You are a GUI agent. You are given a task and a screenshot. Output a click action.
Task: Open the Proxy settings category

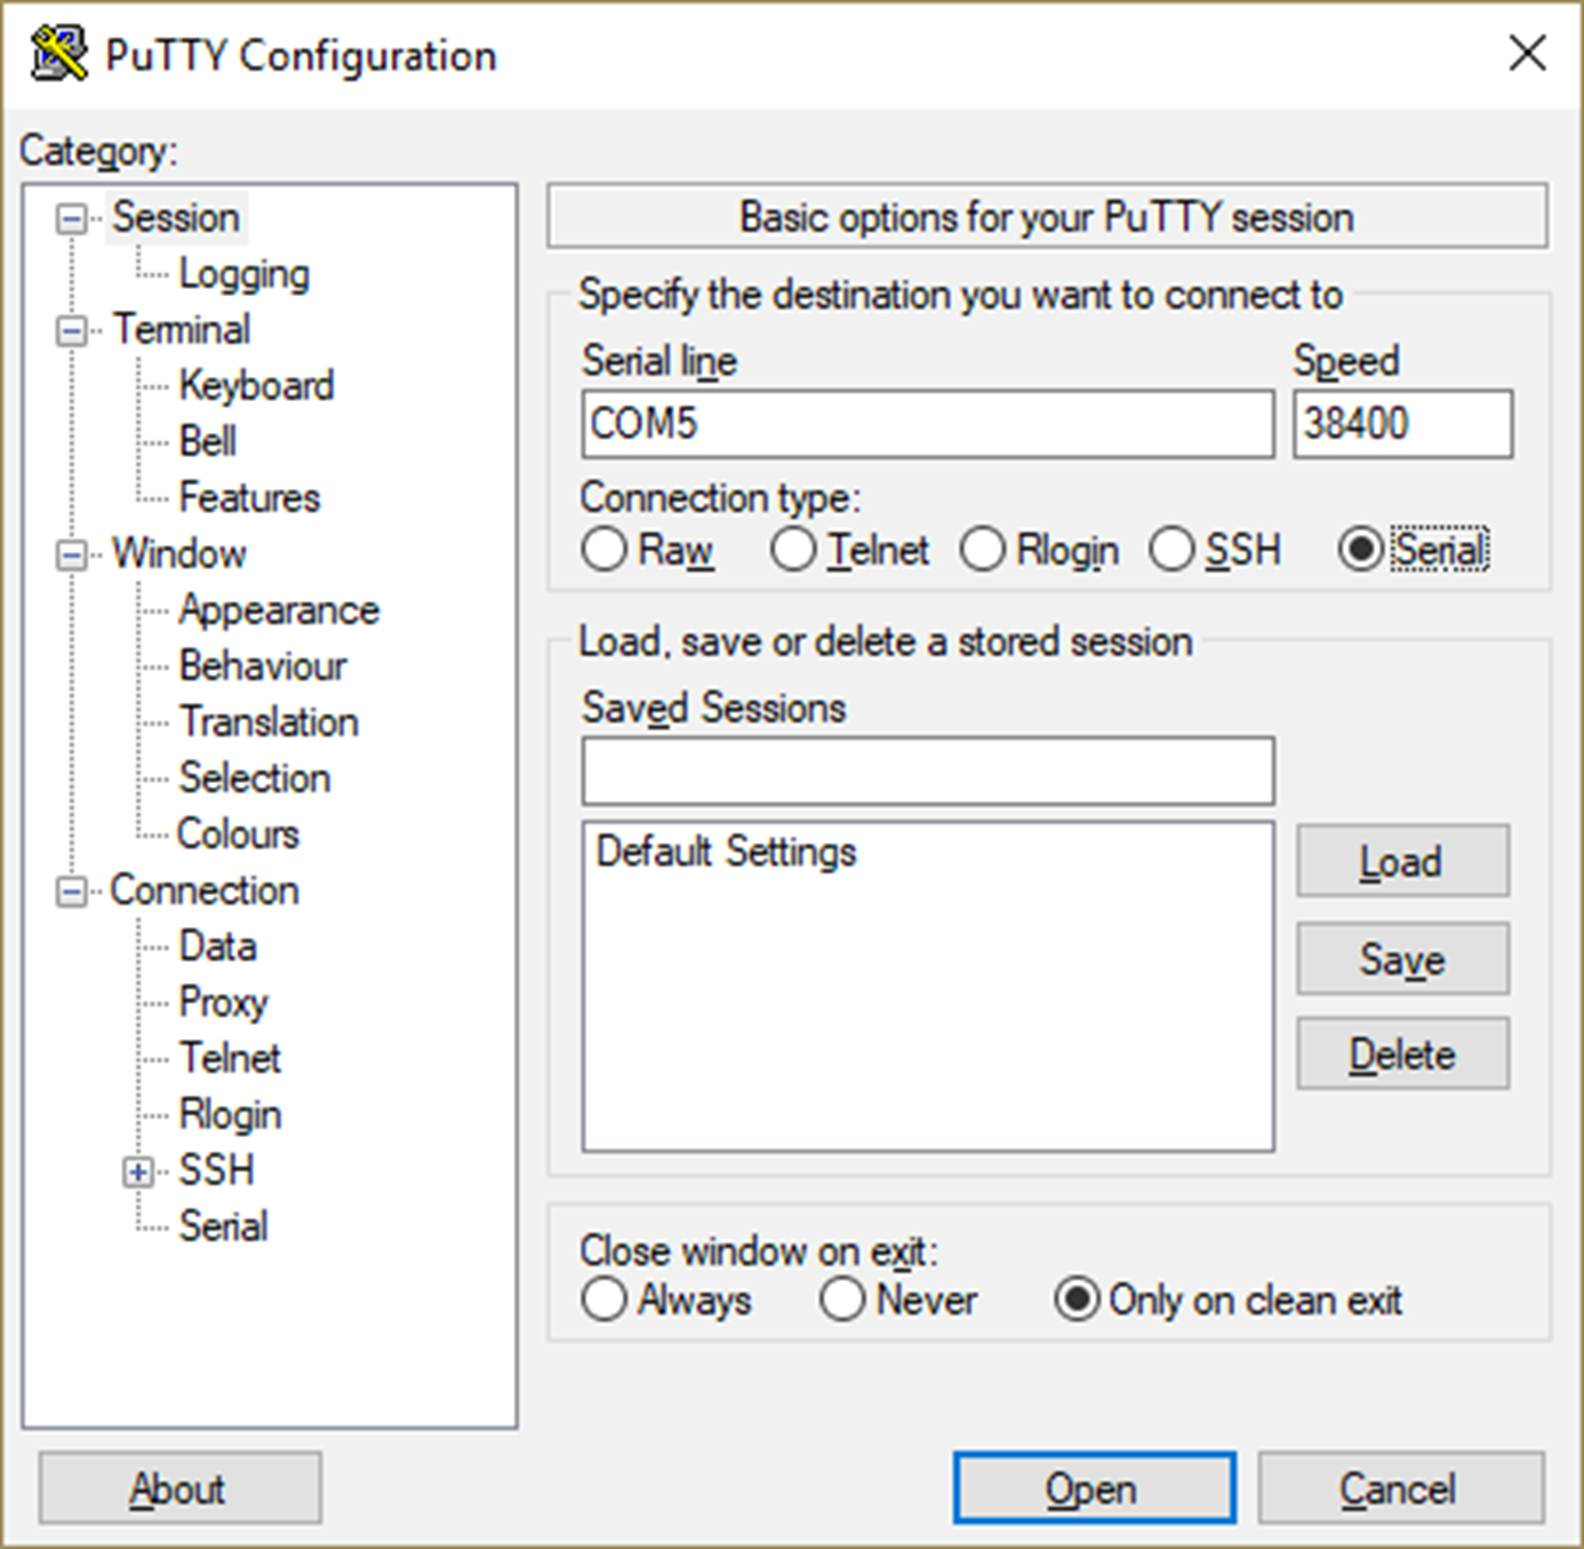pos(223,1003)
